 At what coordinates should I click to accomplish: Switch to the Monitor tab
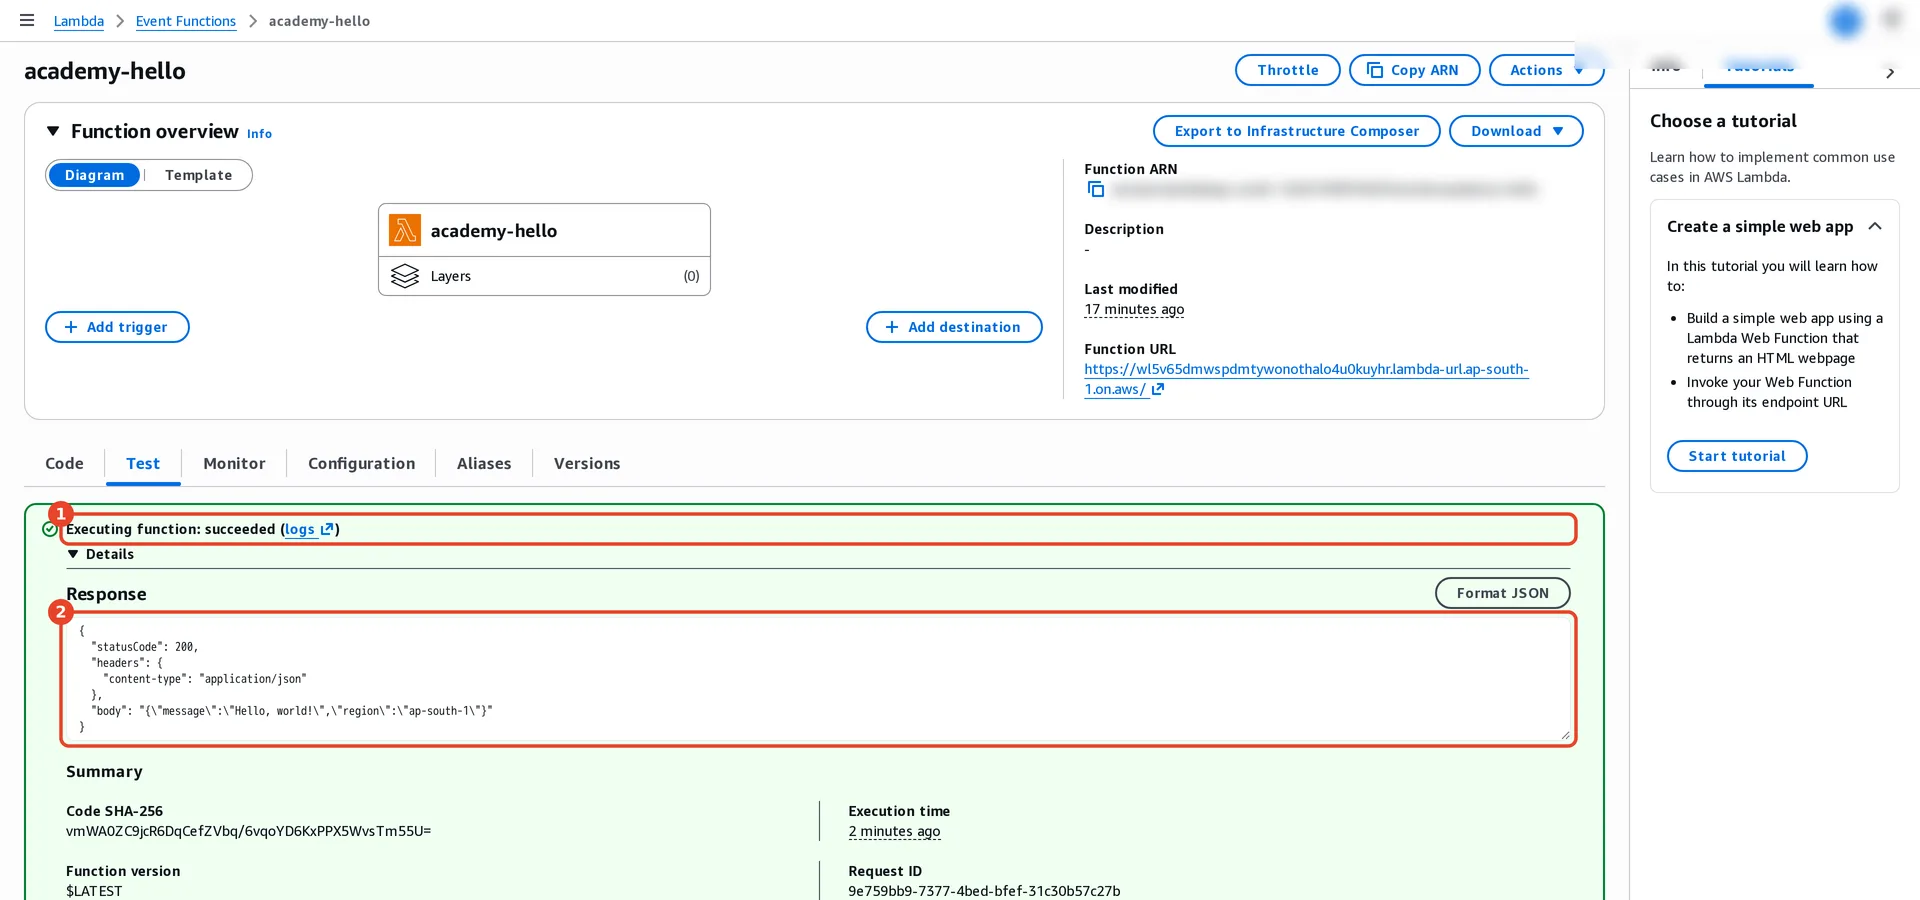click(234, 463)
